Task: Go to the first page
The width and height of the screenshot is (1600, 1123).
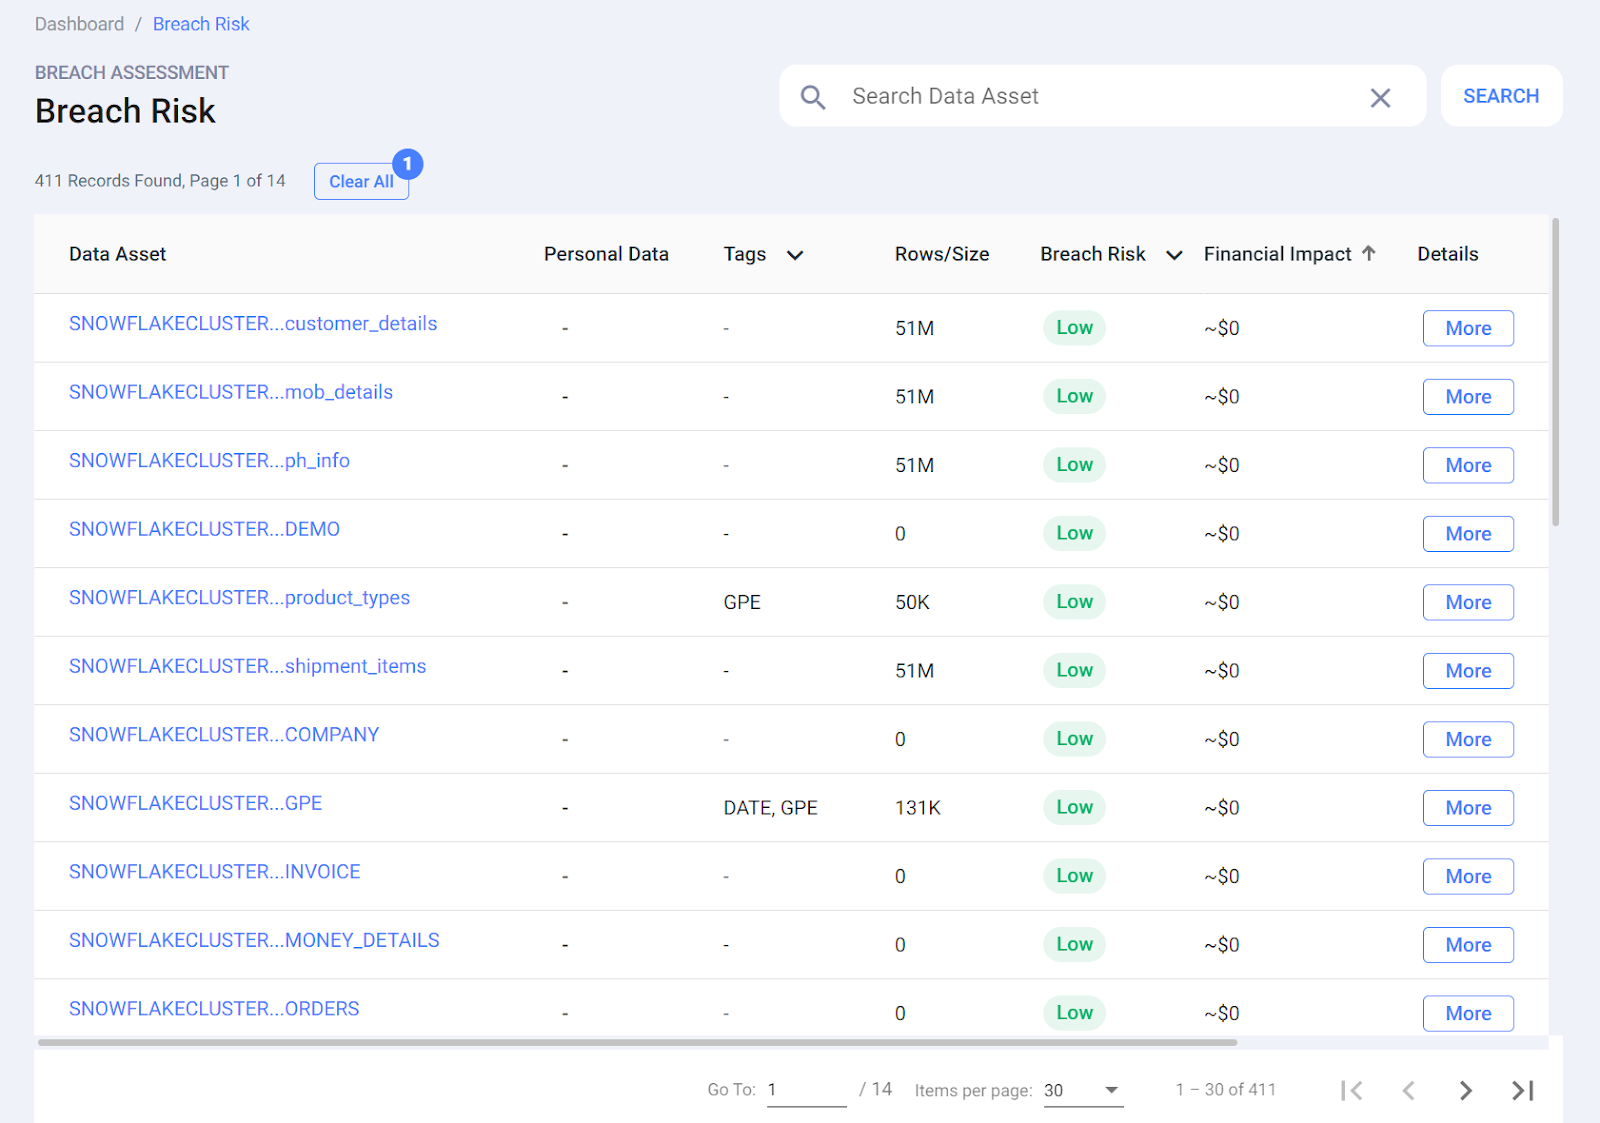Action: pyautogui.click(x=1351, y=1090)
